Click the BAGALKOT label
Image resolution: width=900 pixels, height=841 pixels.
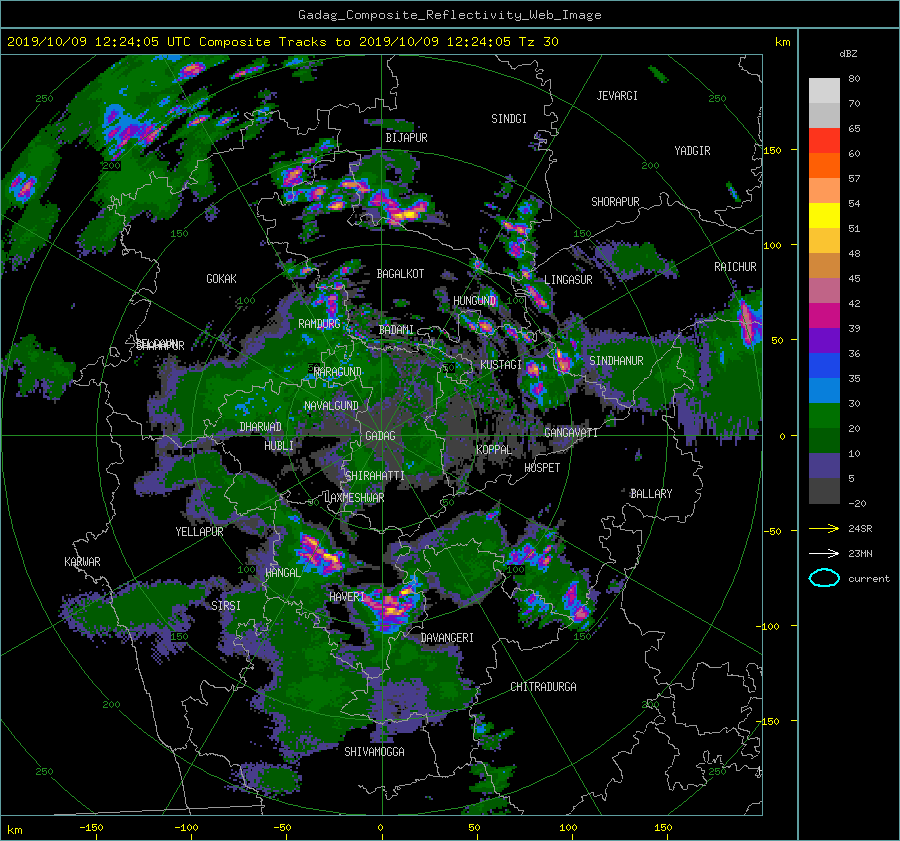pos(400,274)
